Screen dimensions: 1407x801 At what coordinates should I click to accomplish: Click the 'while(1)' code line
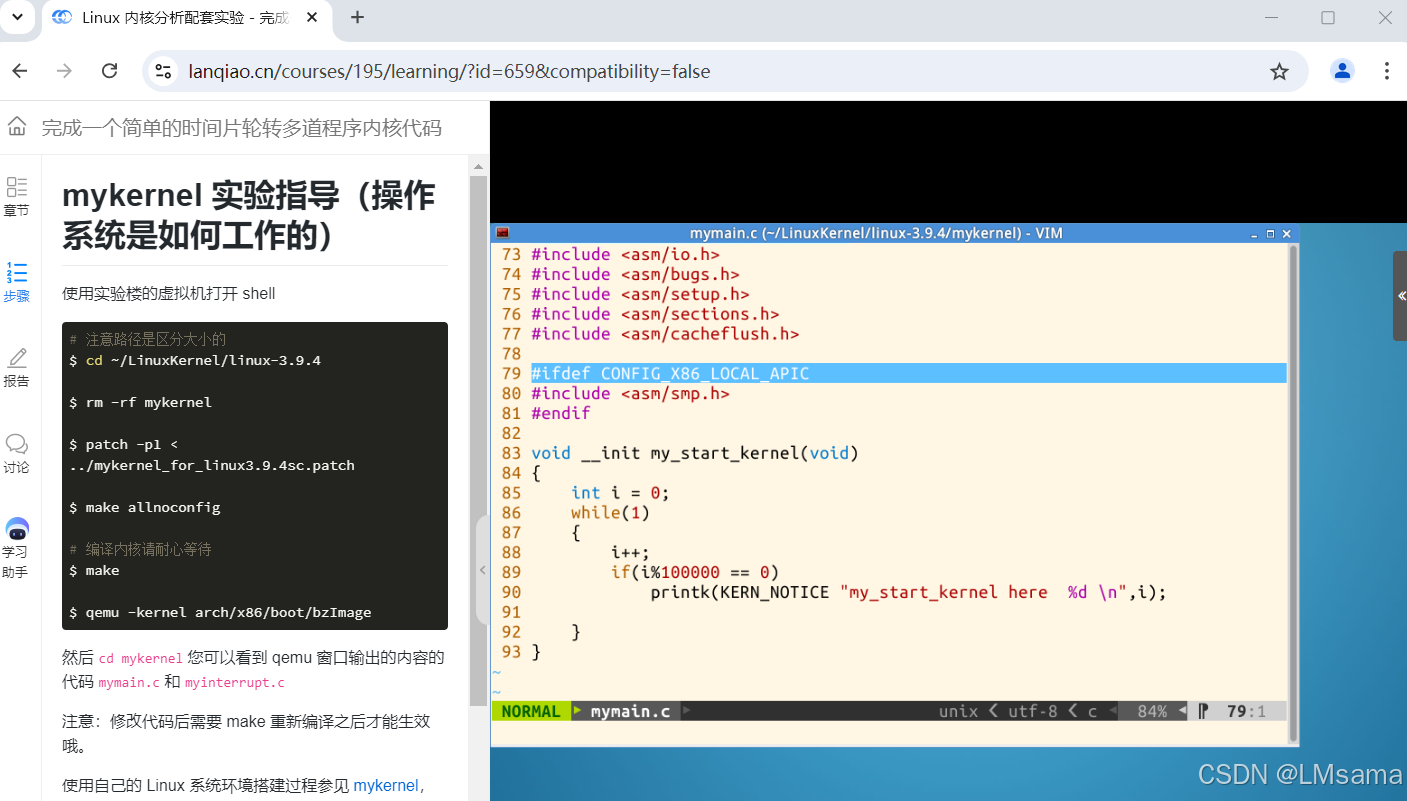(x=610, y=512)
